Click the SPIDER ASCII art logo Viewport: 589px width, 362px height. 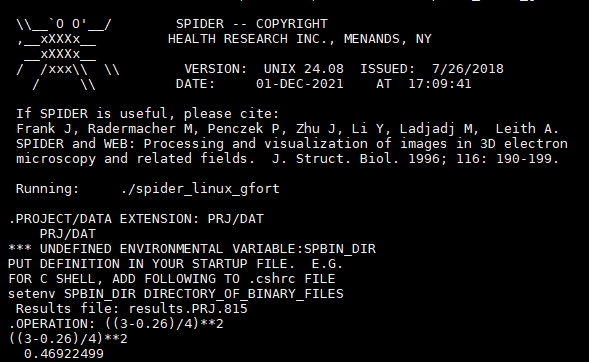point(68,54)
